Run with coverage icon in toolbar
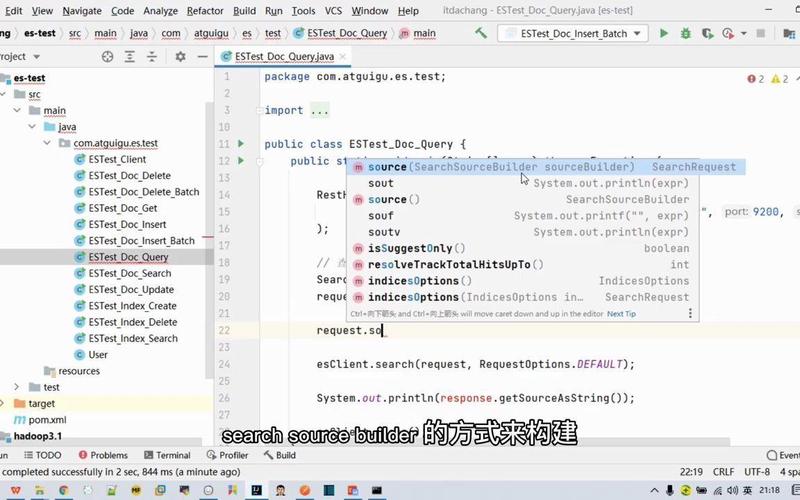Viewport: 800px width, 500px height. [707, 33]
